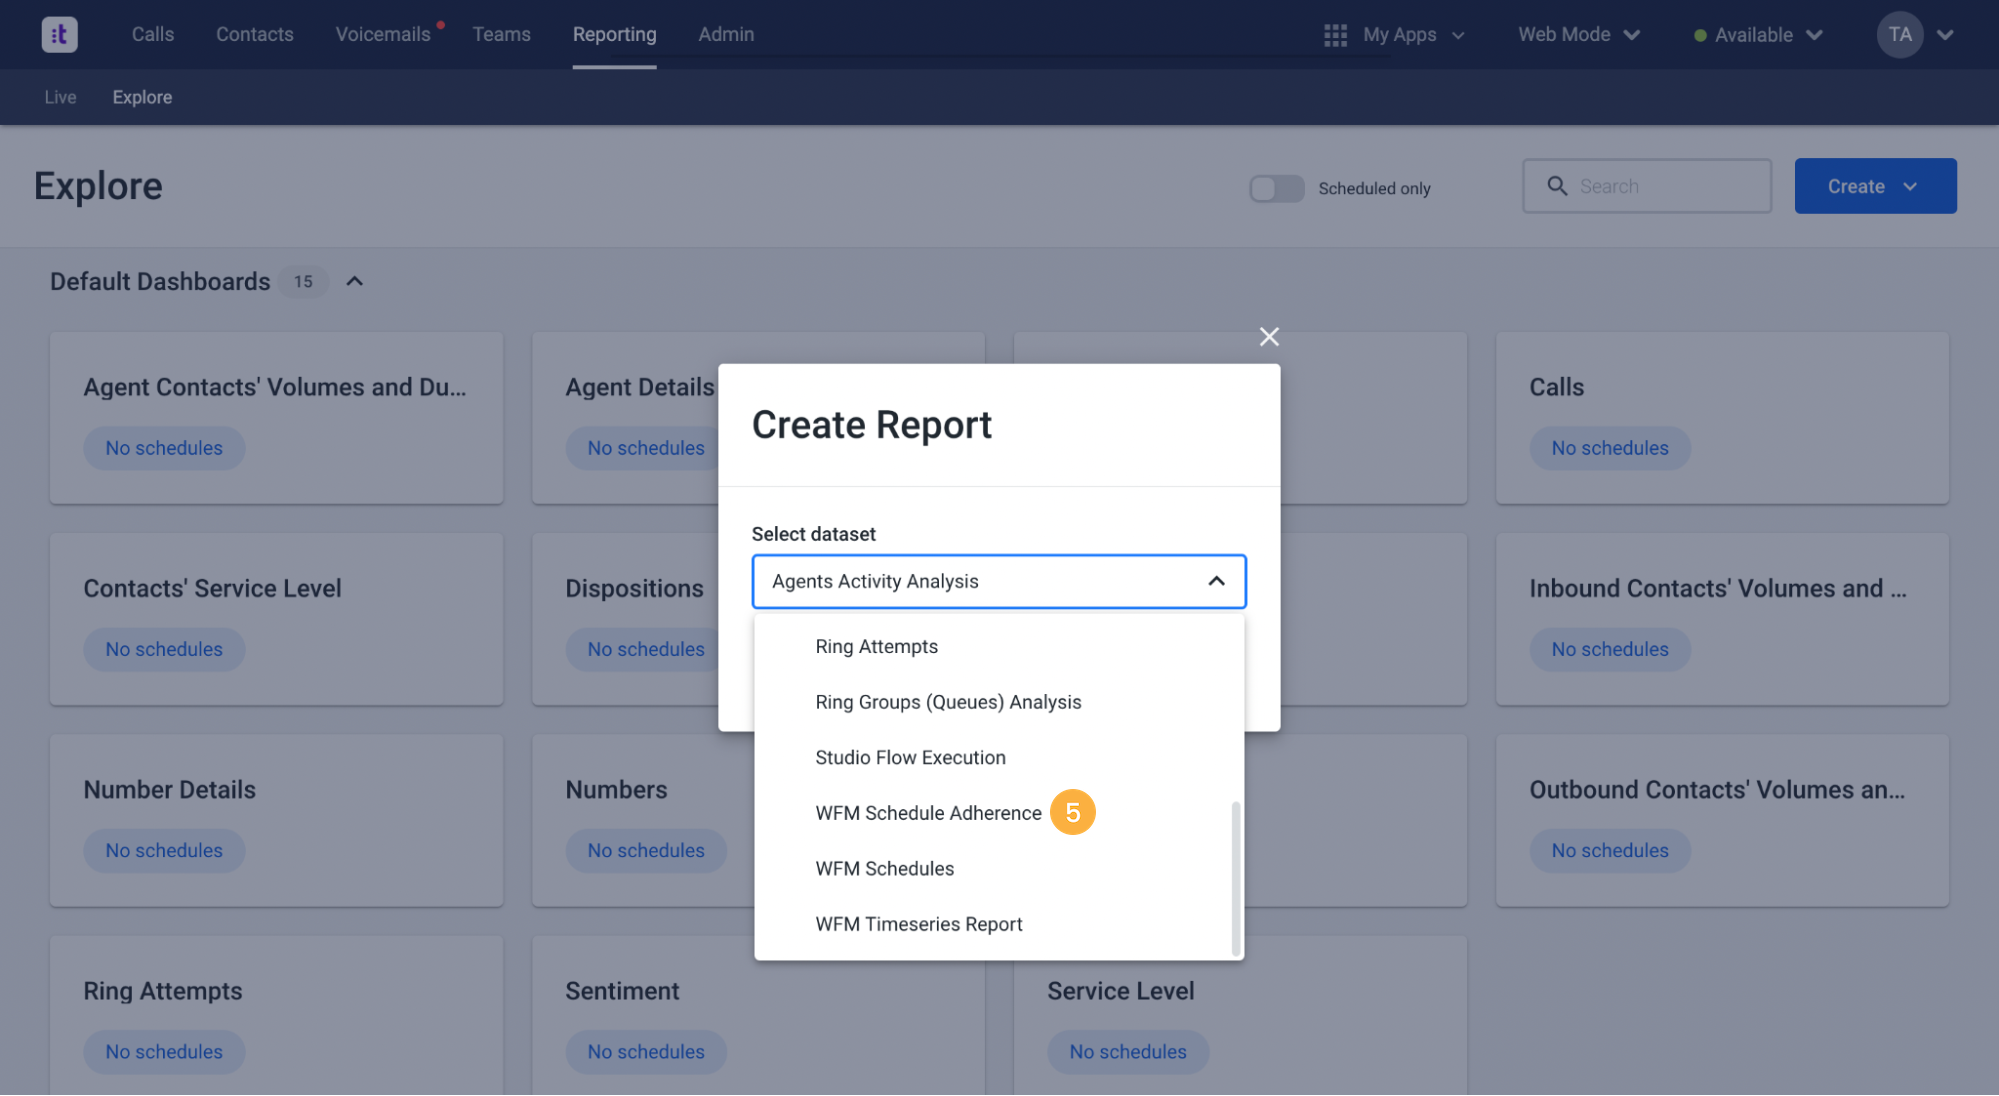
Task: Click No schedules on the Calls card
Action: click(1609, 448)
